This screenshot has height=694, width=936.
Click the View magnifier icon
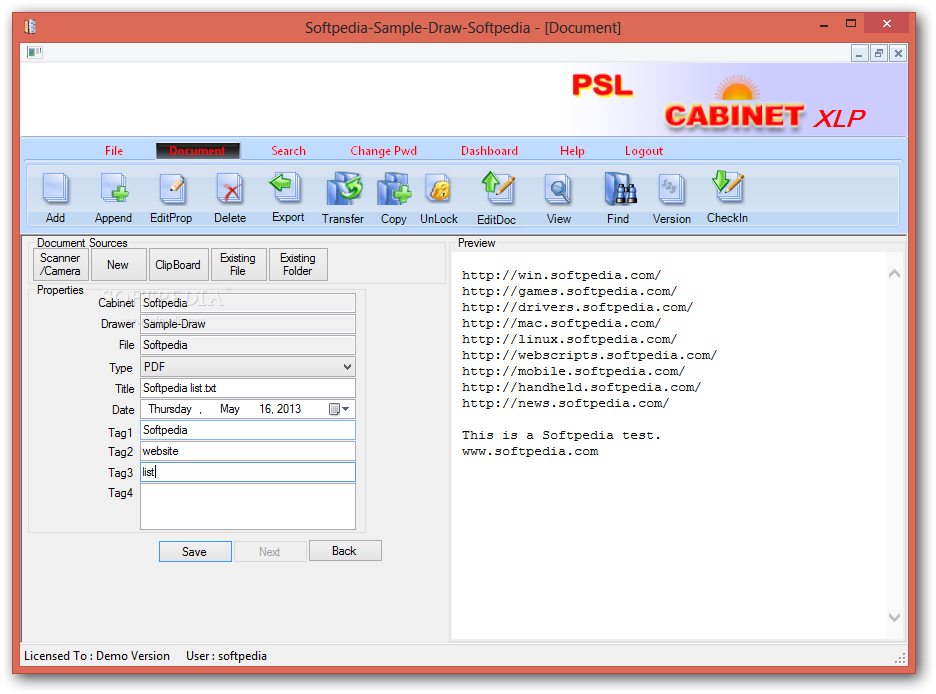tap(559, 189)
